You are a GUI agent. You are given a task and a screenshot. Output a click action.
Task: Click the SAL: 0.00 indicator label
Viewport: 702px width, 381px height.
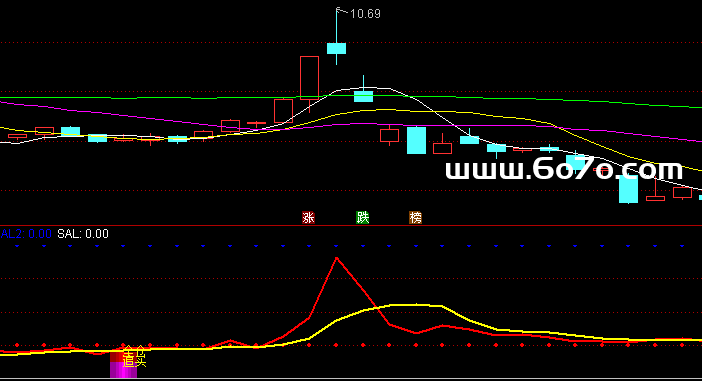pyautogui.click(x=83, y=234)
